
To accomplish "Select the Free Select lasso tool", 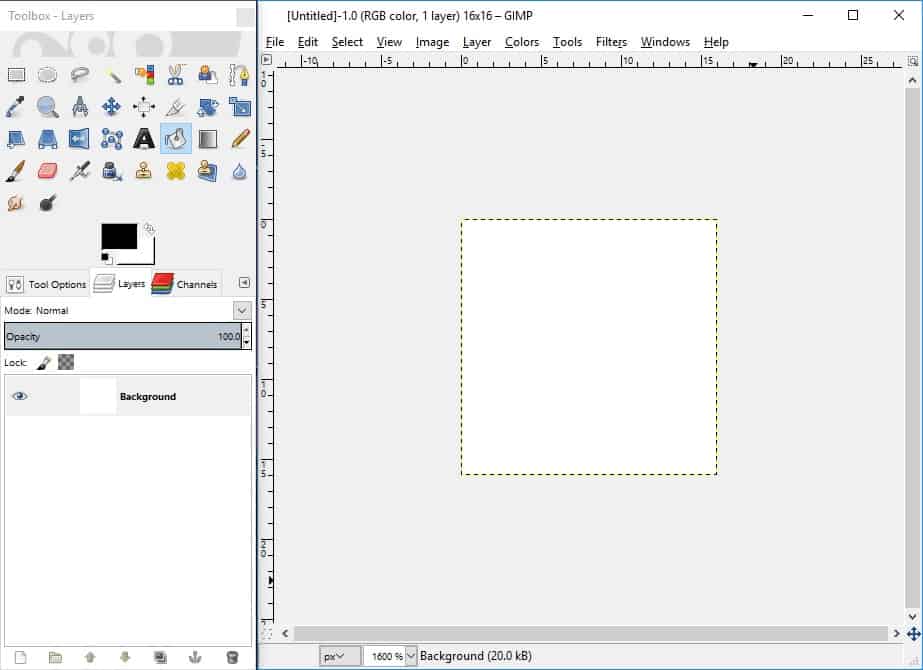I will (x=79, y=75).
